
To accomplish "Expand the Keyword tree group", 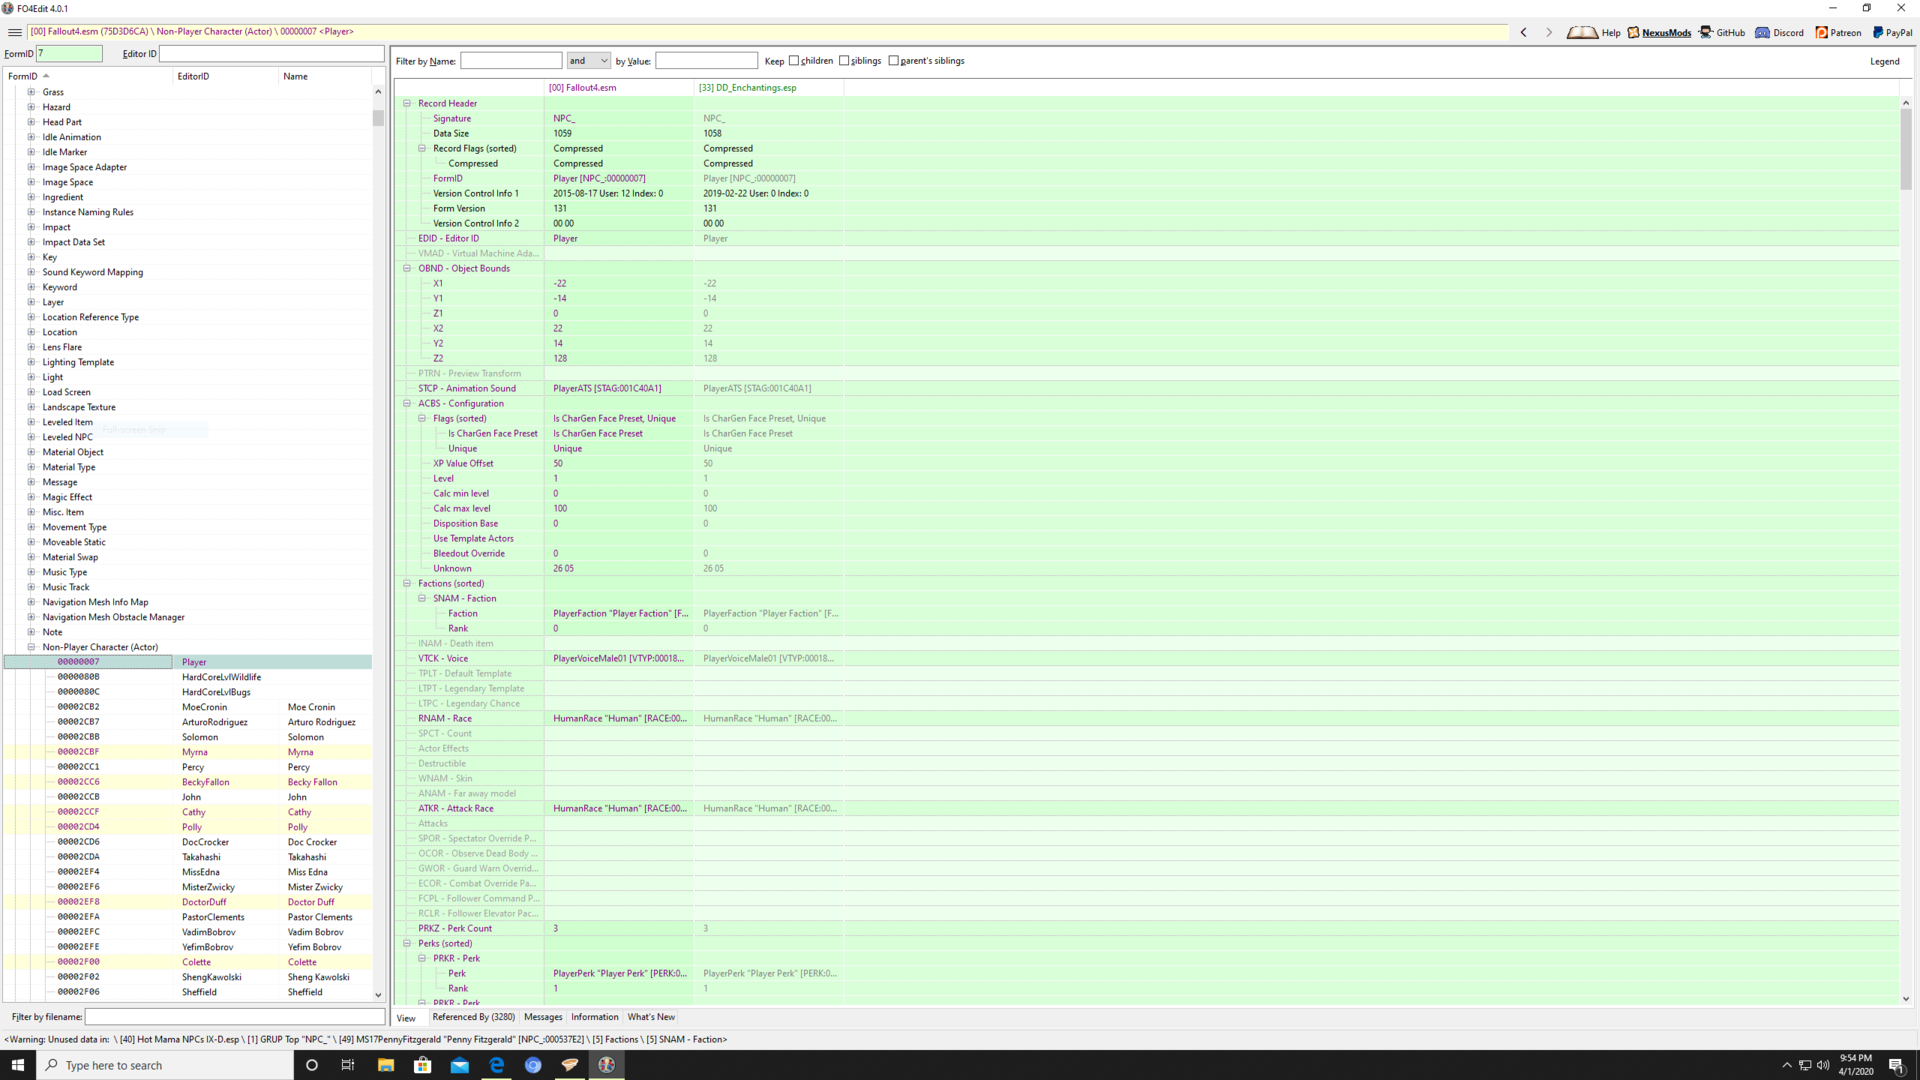I will tap(31, 287).
